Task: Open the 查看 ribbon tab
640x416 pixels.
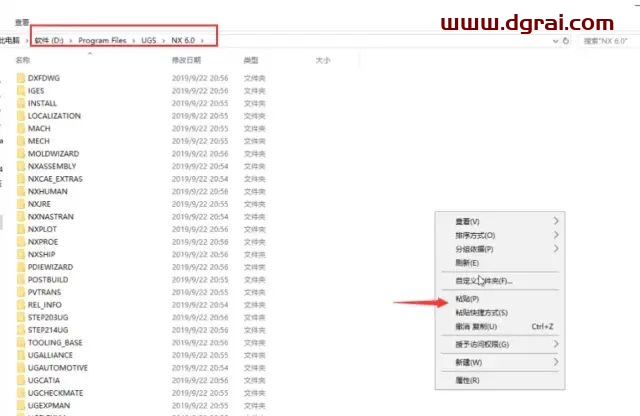Action: pos(22,22)
